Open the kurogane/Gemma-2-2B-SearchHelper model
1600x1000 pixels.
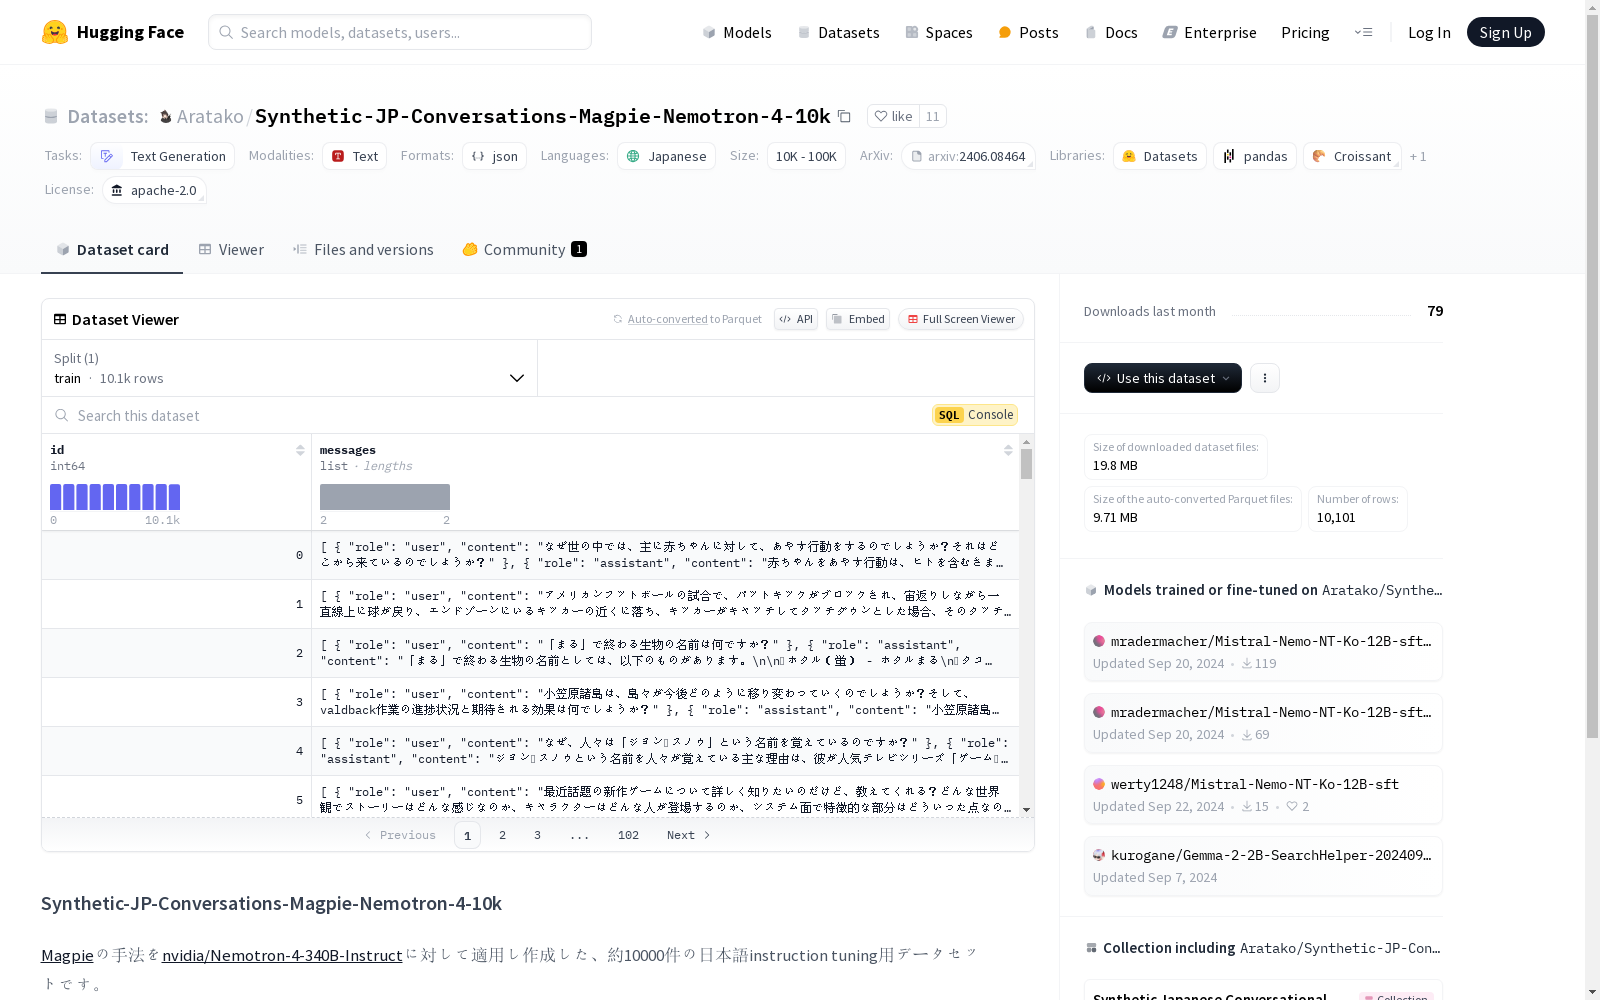pyautogui.click(x=1263, y=865)
